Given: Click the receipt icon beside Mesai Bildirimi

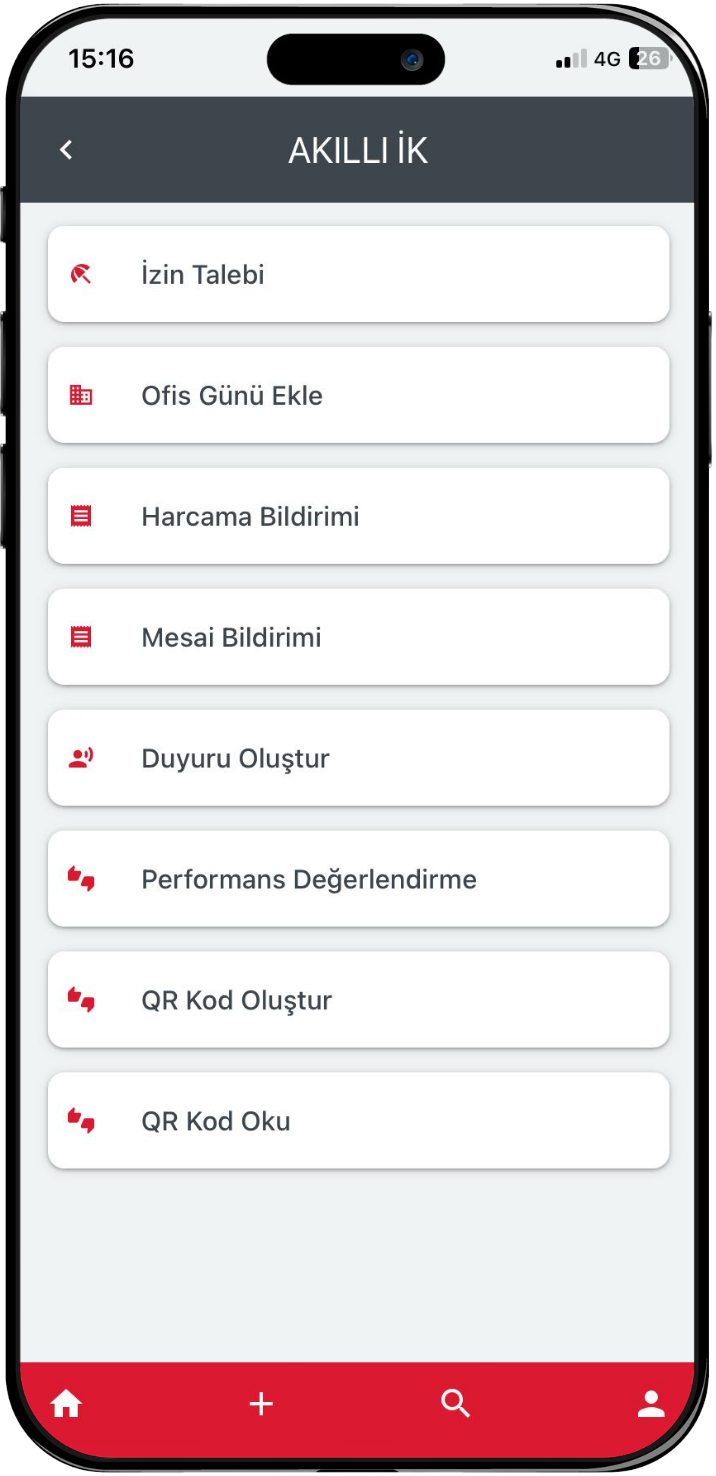Looking at the screenshot, I should click(81, 637).
